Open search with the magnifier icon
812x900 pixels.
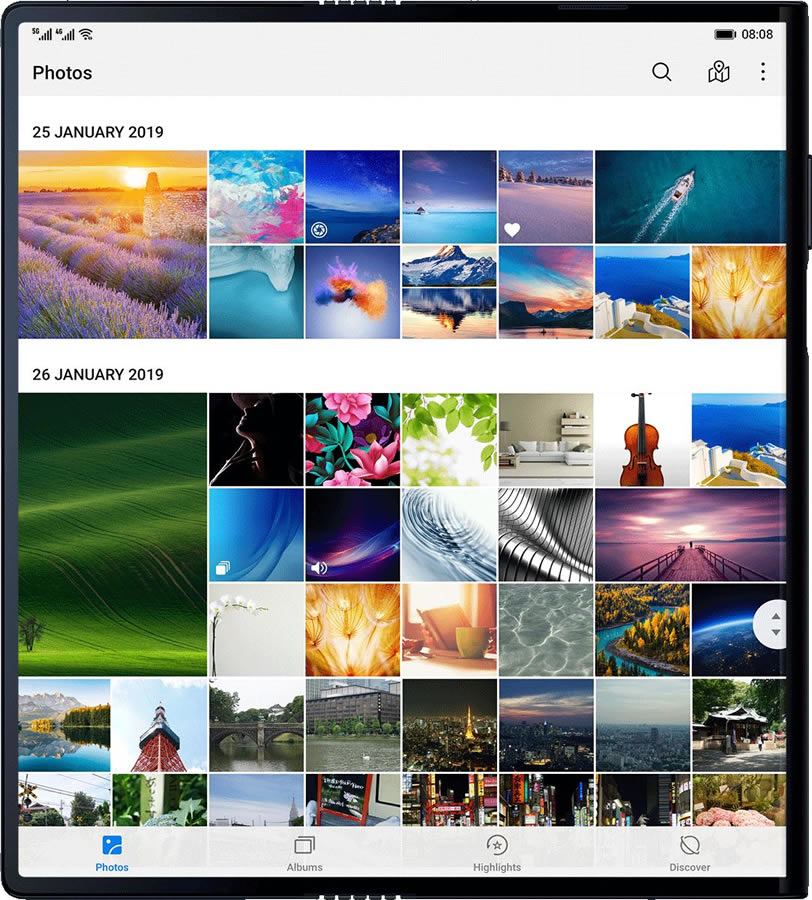tap(661, 72)
